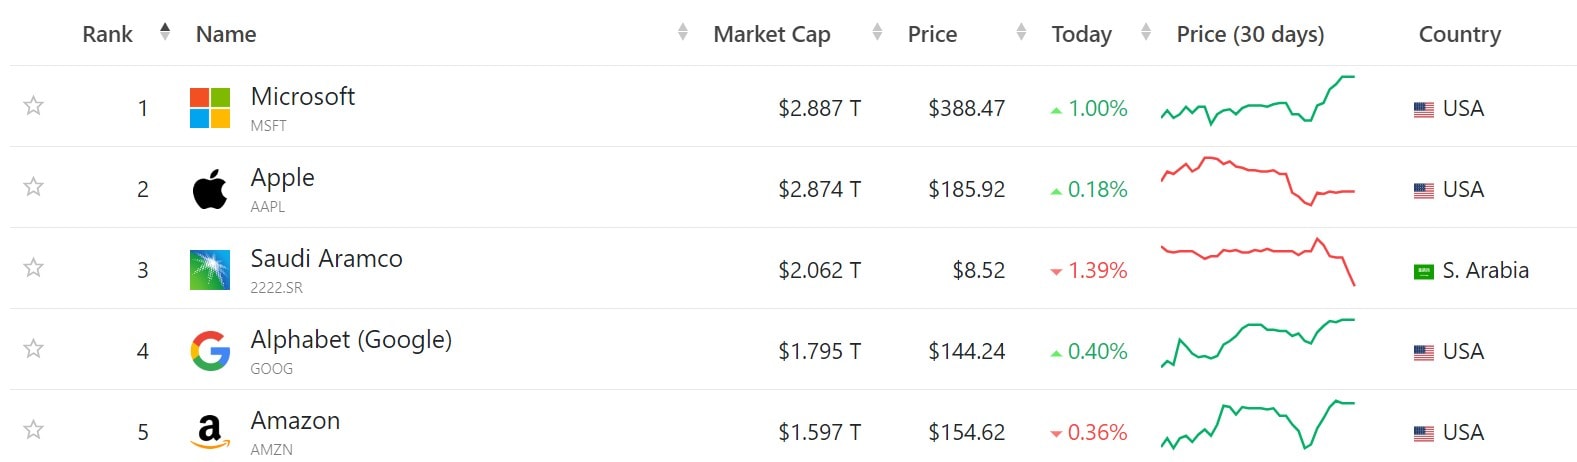
Task: Toggle the favorite star for Saudi Aramco
Action: pyautogui.click(x=34, y=268)
